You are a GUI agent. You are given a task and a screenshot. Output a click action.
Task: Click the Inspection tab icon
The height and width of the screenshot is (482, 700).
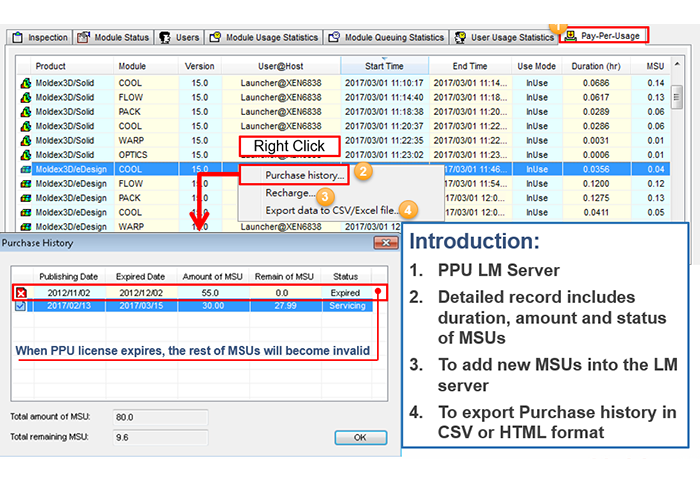(x=17, y=38)
